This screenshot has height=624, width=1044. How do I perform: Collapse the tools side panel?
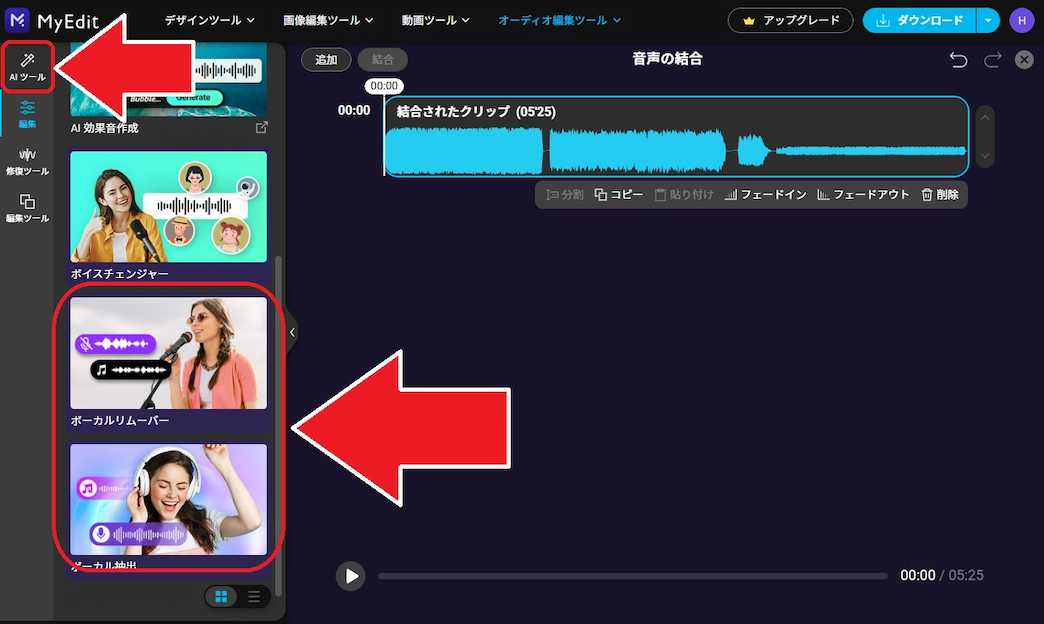click(x=291, y=333)
